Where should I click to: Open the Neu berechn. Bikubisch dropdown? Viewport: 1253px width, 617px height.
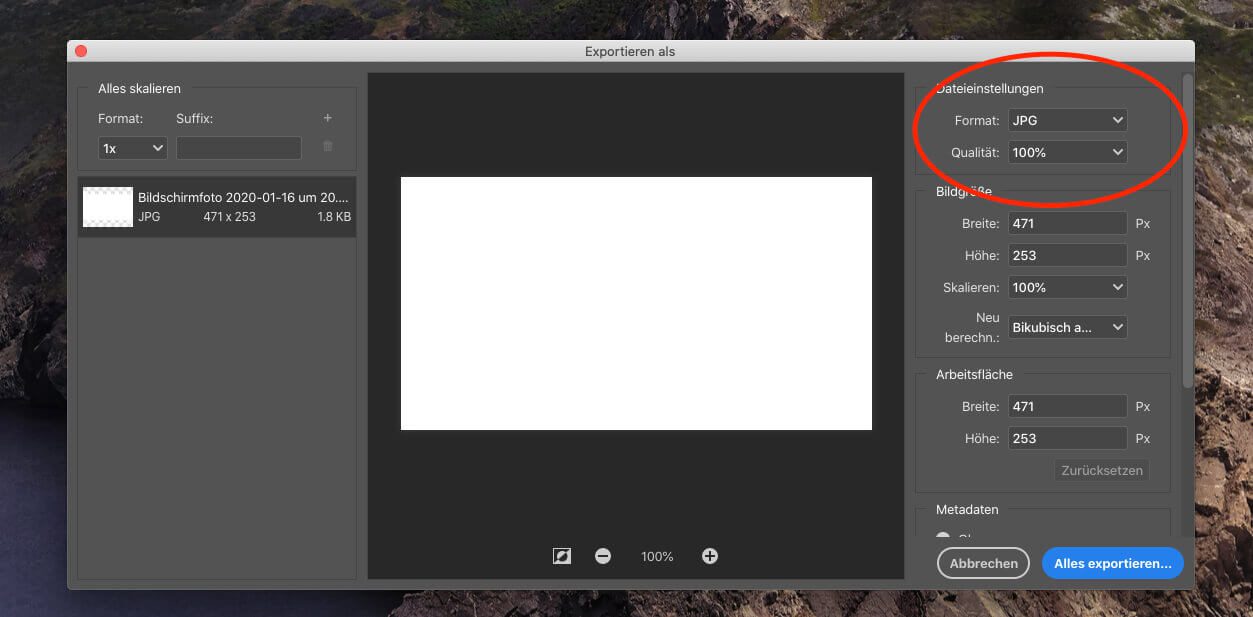click(x=1067, y=327)
